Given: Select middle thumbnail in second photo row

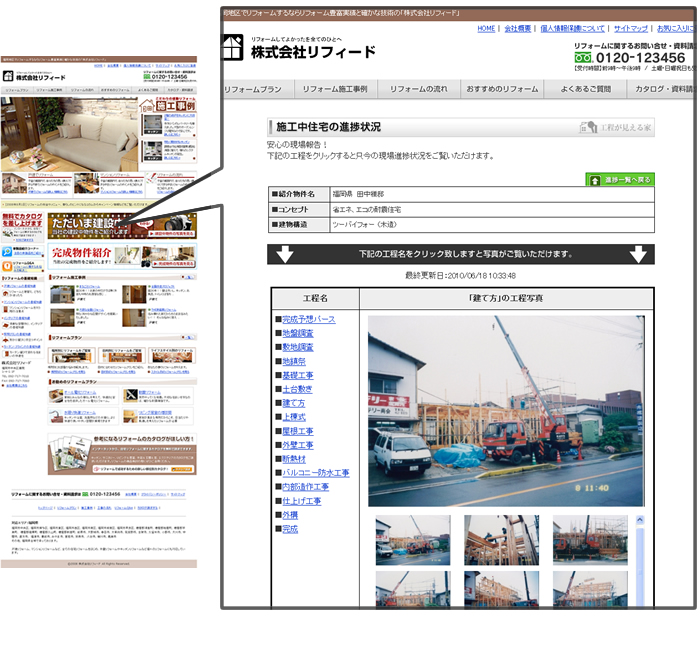Looking at the screenshot, I should (x=501, y=588).
